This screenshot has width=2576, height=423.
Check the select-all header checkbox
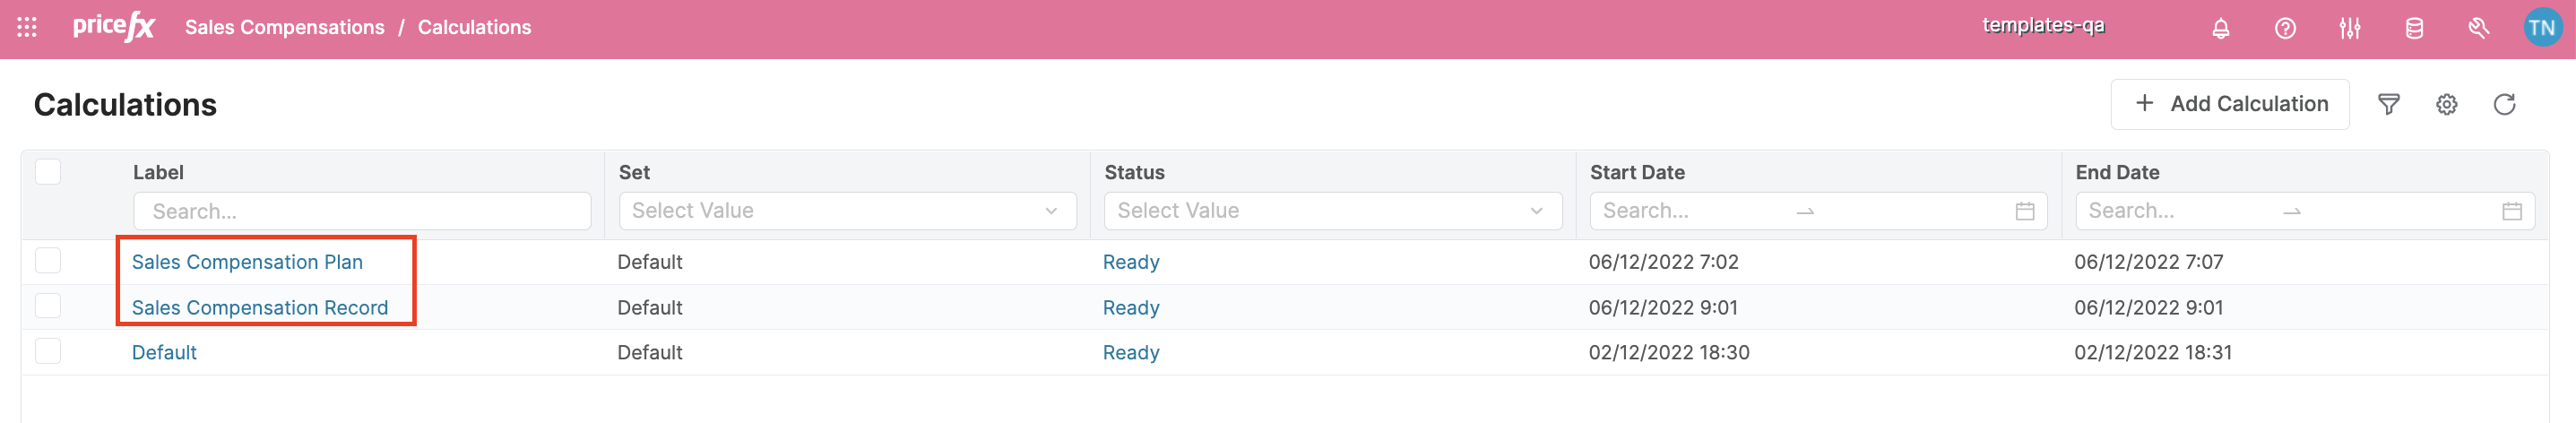click(48, 172)
